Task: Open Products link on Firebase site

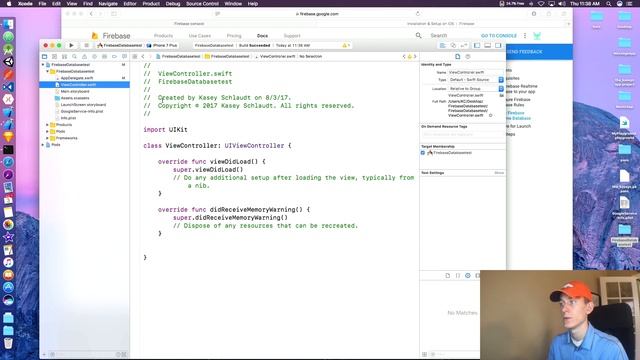Action: (163, 36)
